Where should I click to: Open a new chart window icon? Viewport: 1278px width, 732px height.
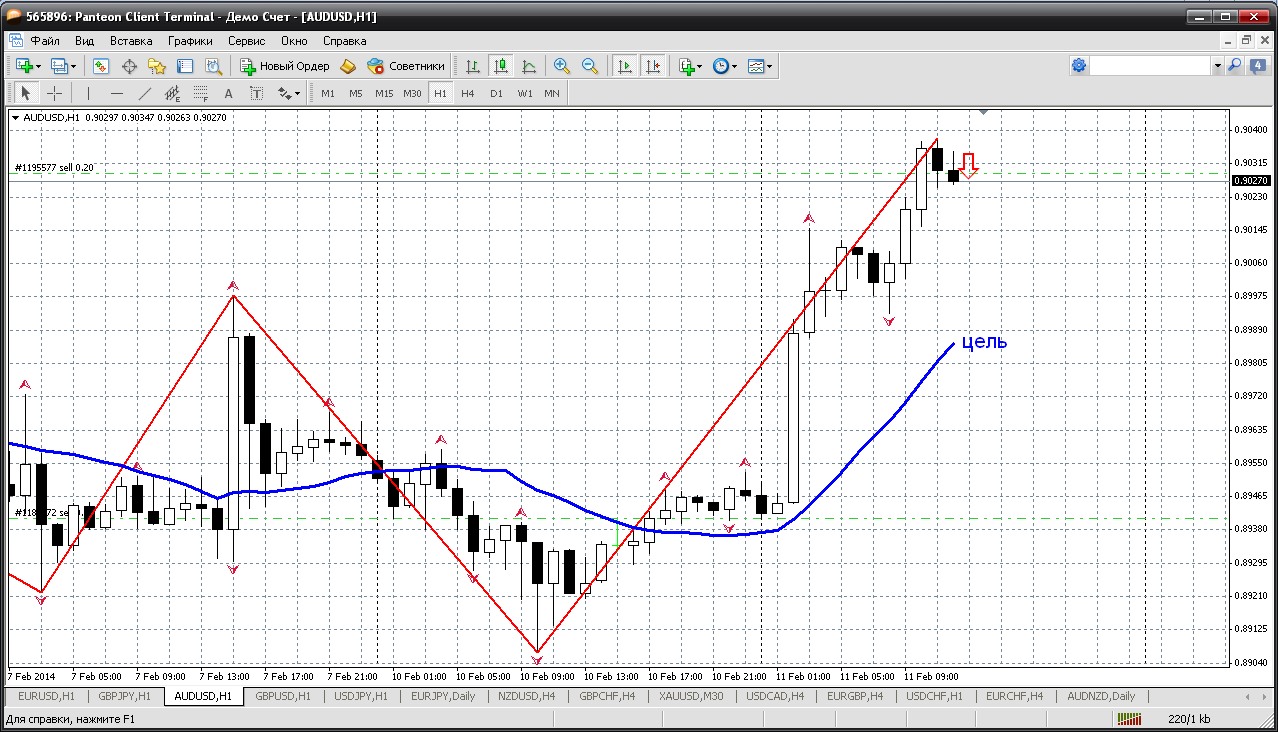coord(24,66)
